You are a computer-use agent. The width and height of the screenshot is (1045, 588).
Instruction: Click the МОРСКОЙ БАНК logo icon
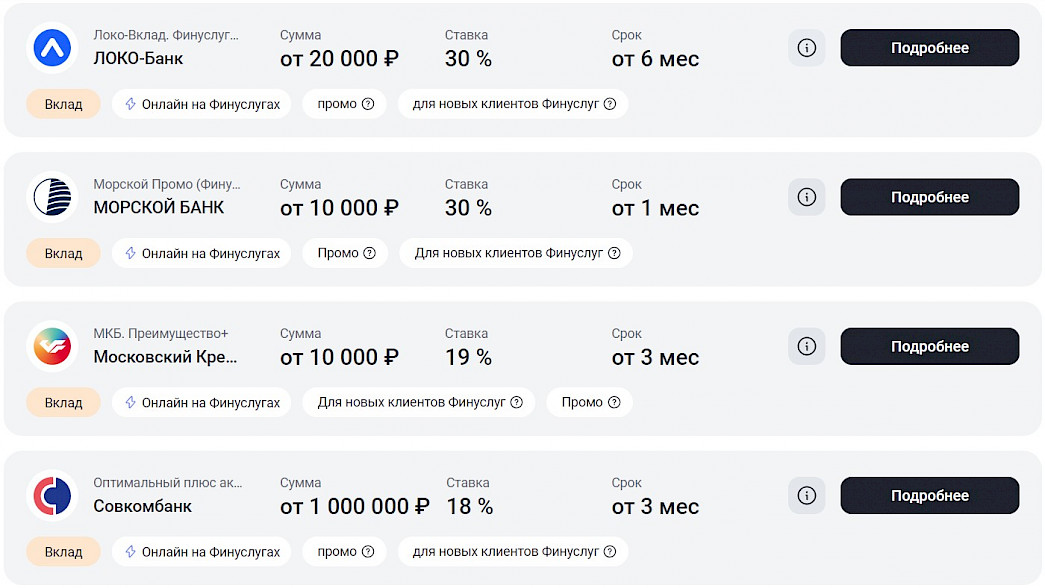52,197
